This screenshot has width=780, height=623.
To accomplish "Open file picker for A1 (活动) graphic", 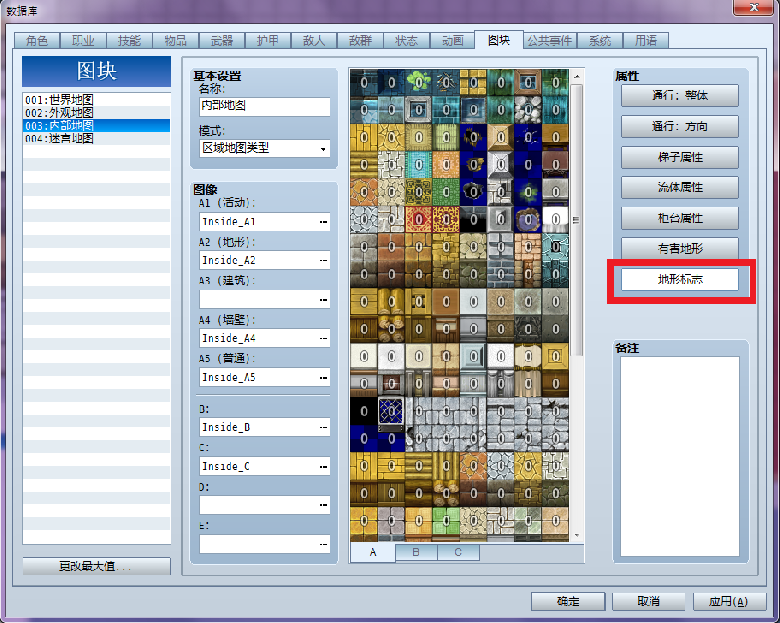I will pos(323,222).
